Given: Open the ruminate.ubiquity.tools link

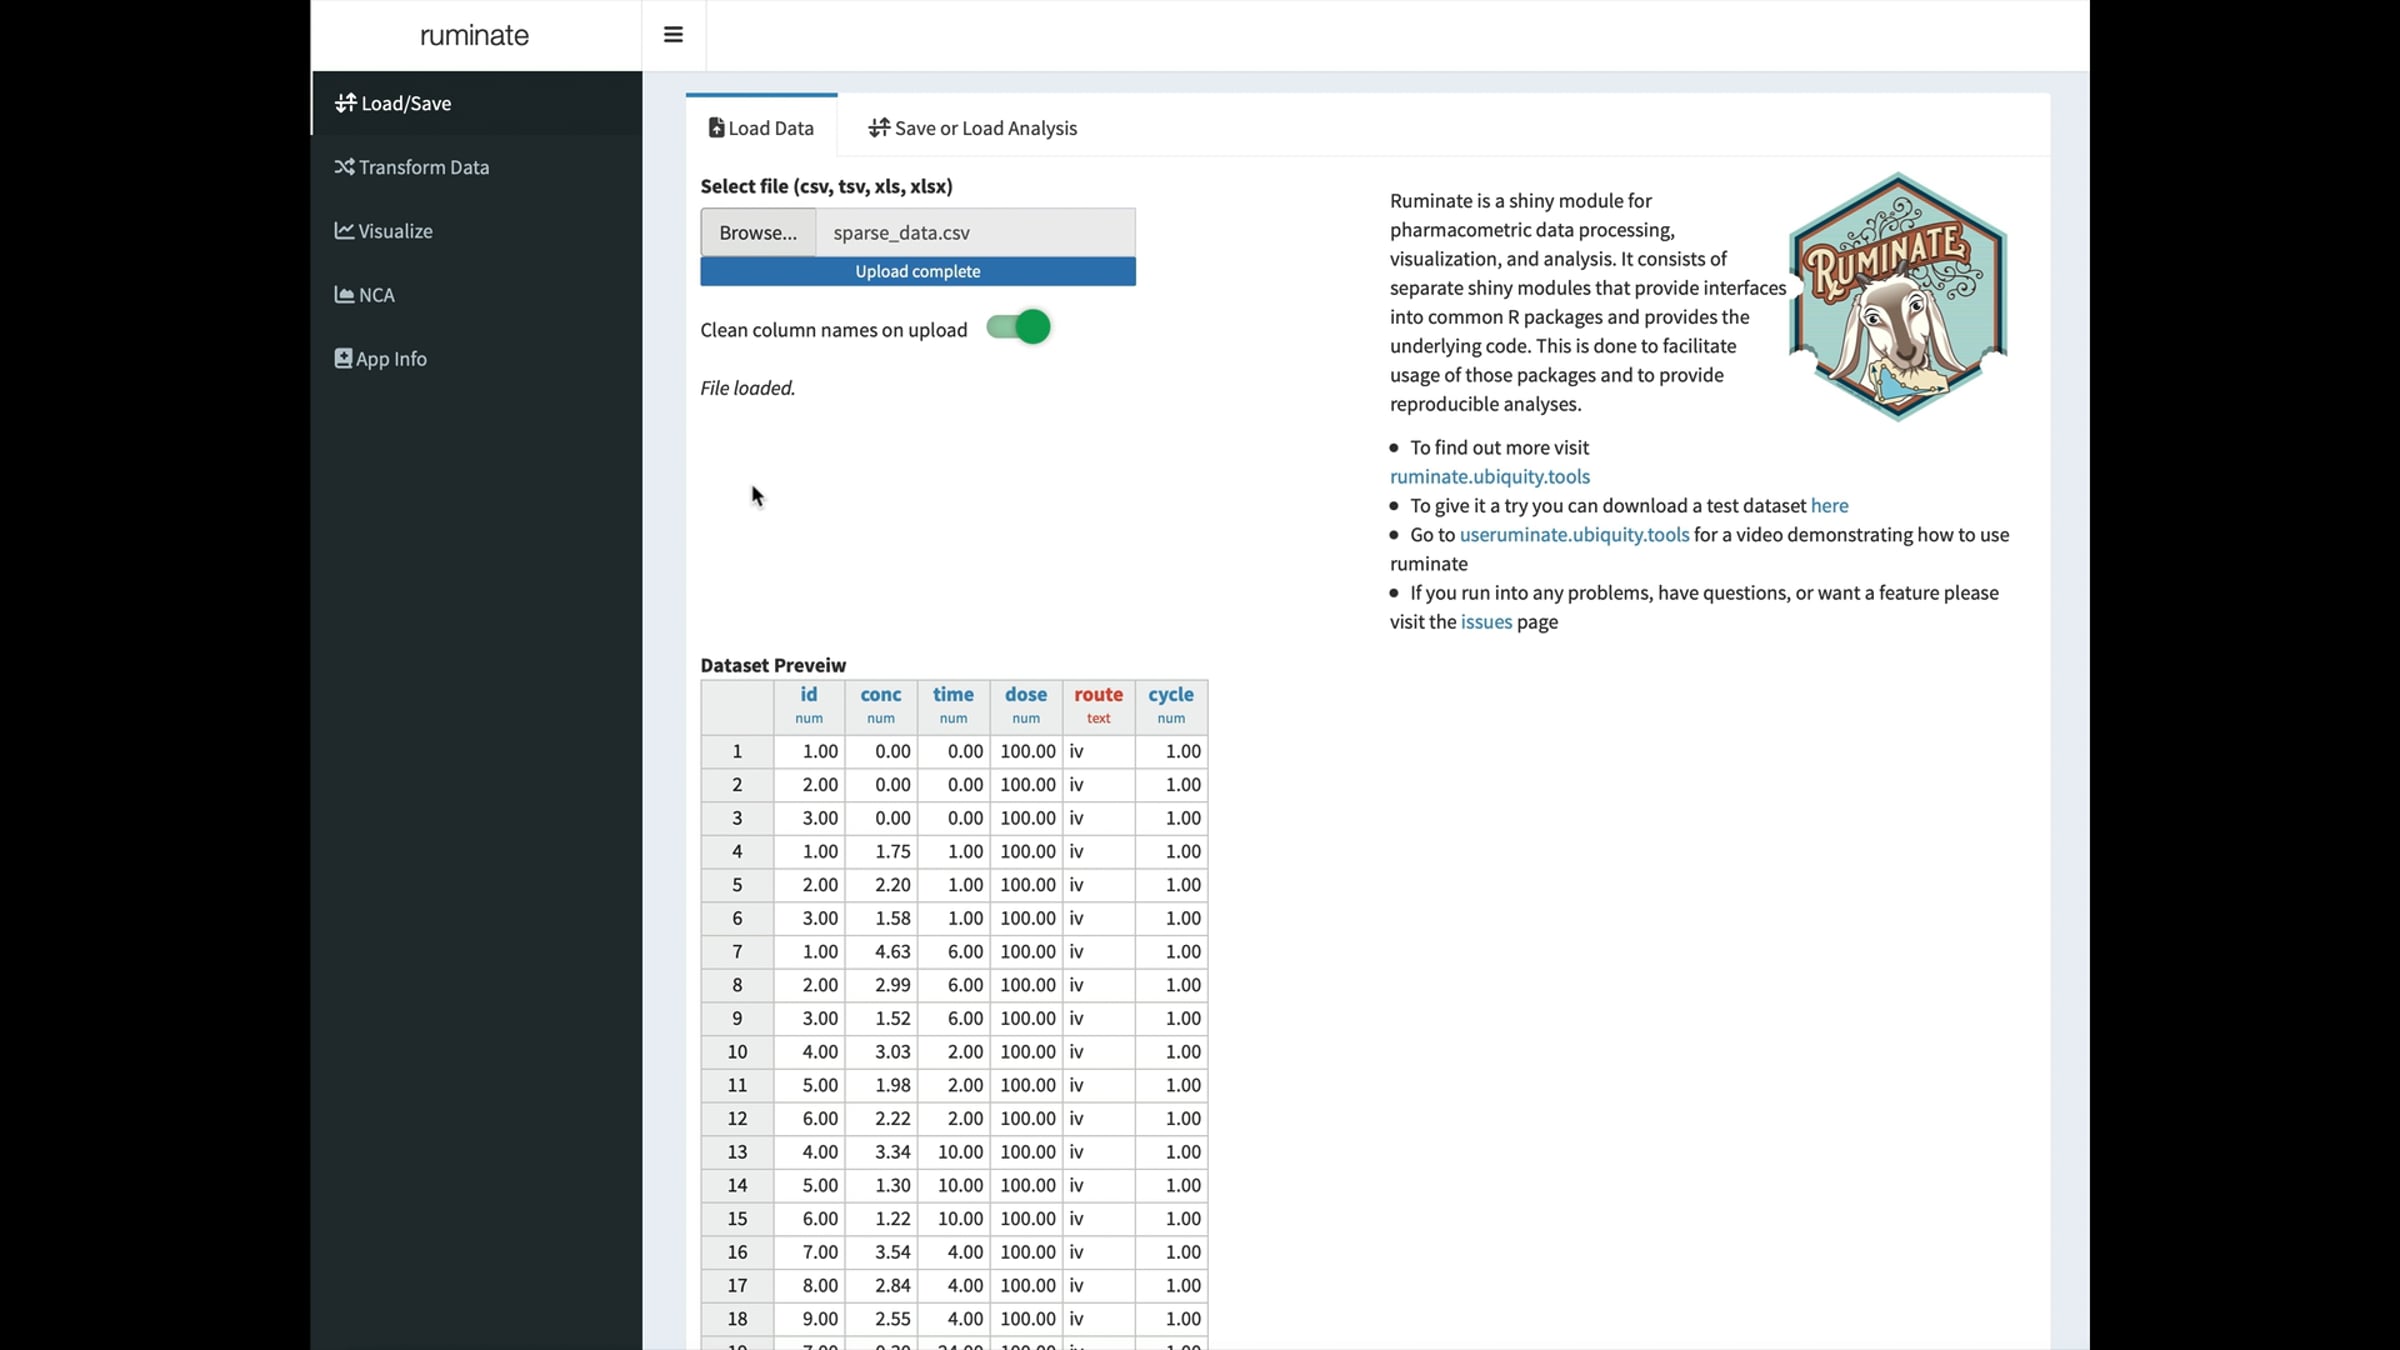Looking at the screenshot, I should [1489, 477].
